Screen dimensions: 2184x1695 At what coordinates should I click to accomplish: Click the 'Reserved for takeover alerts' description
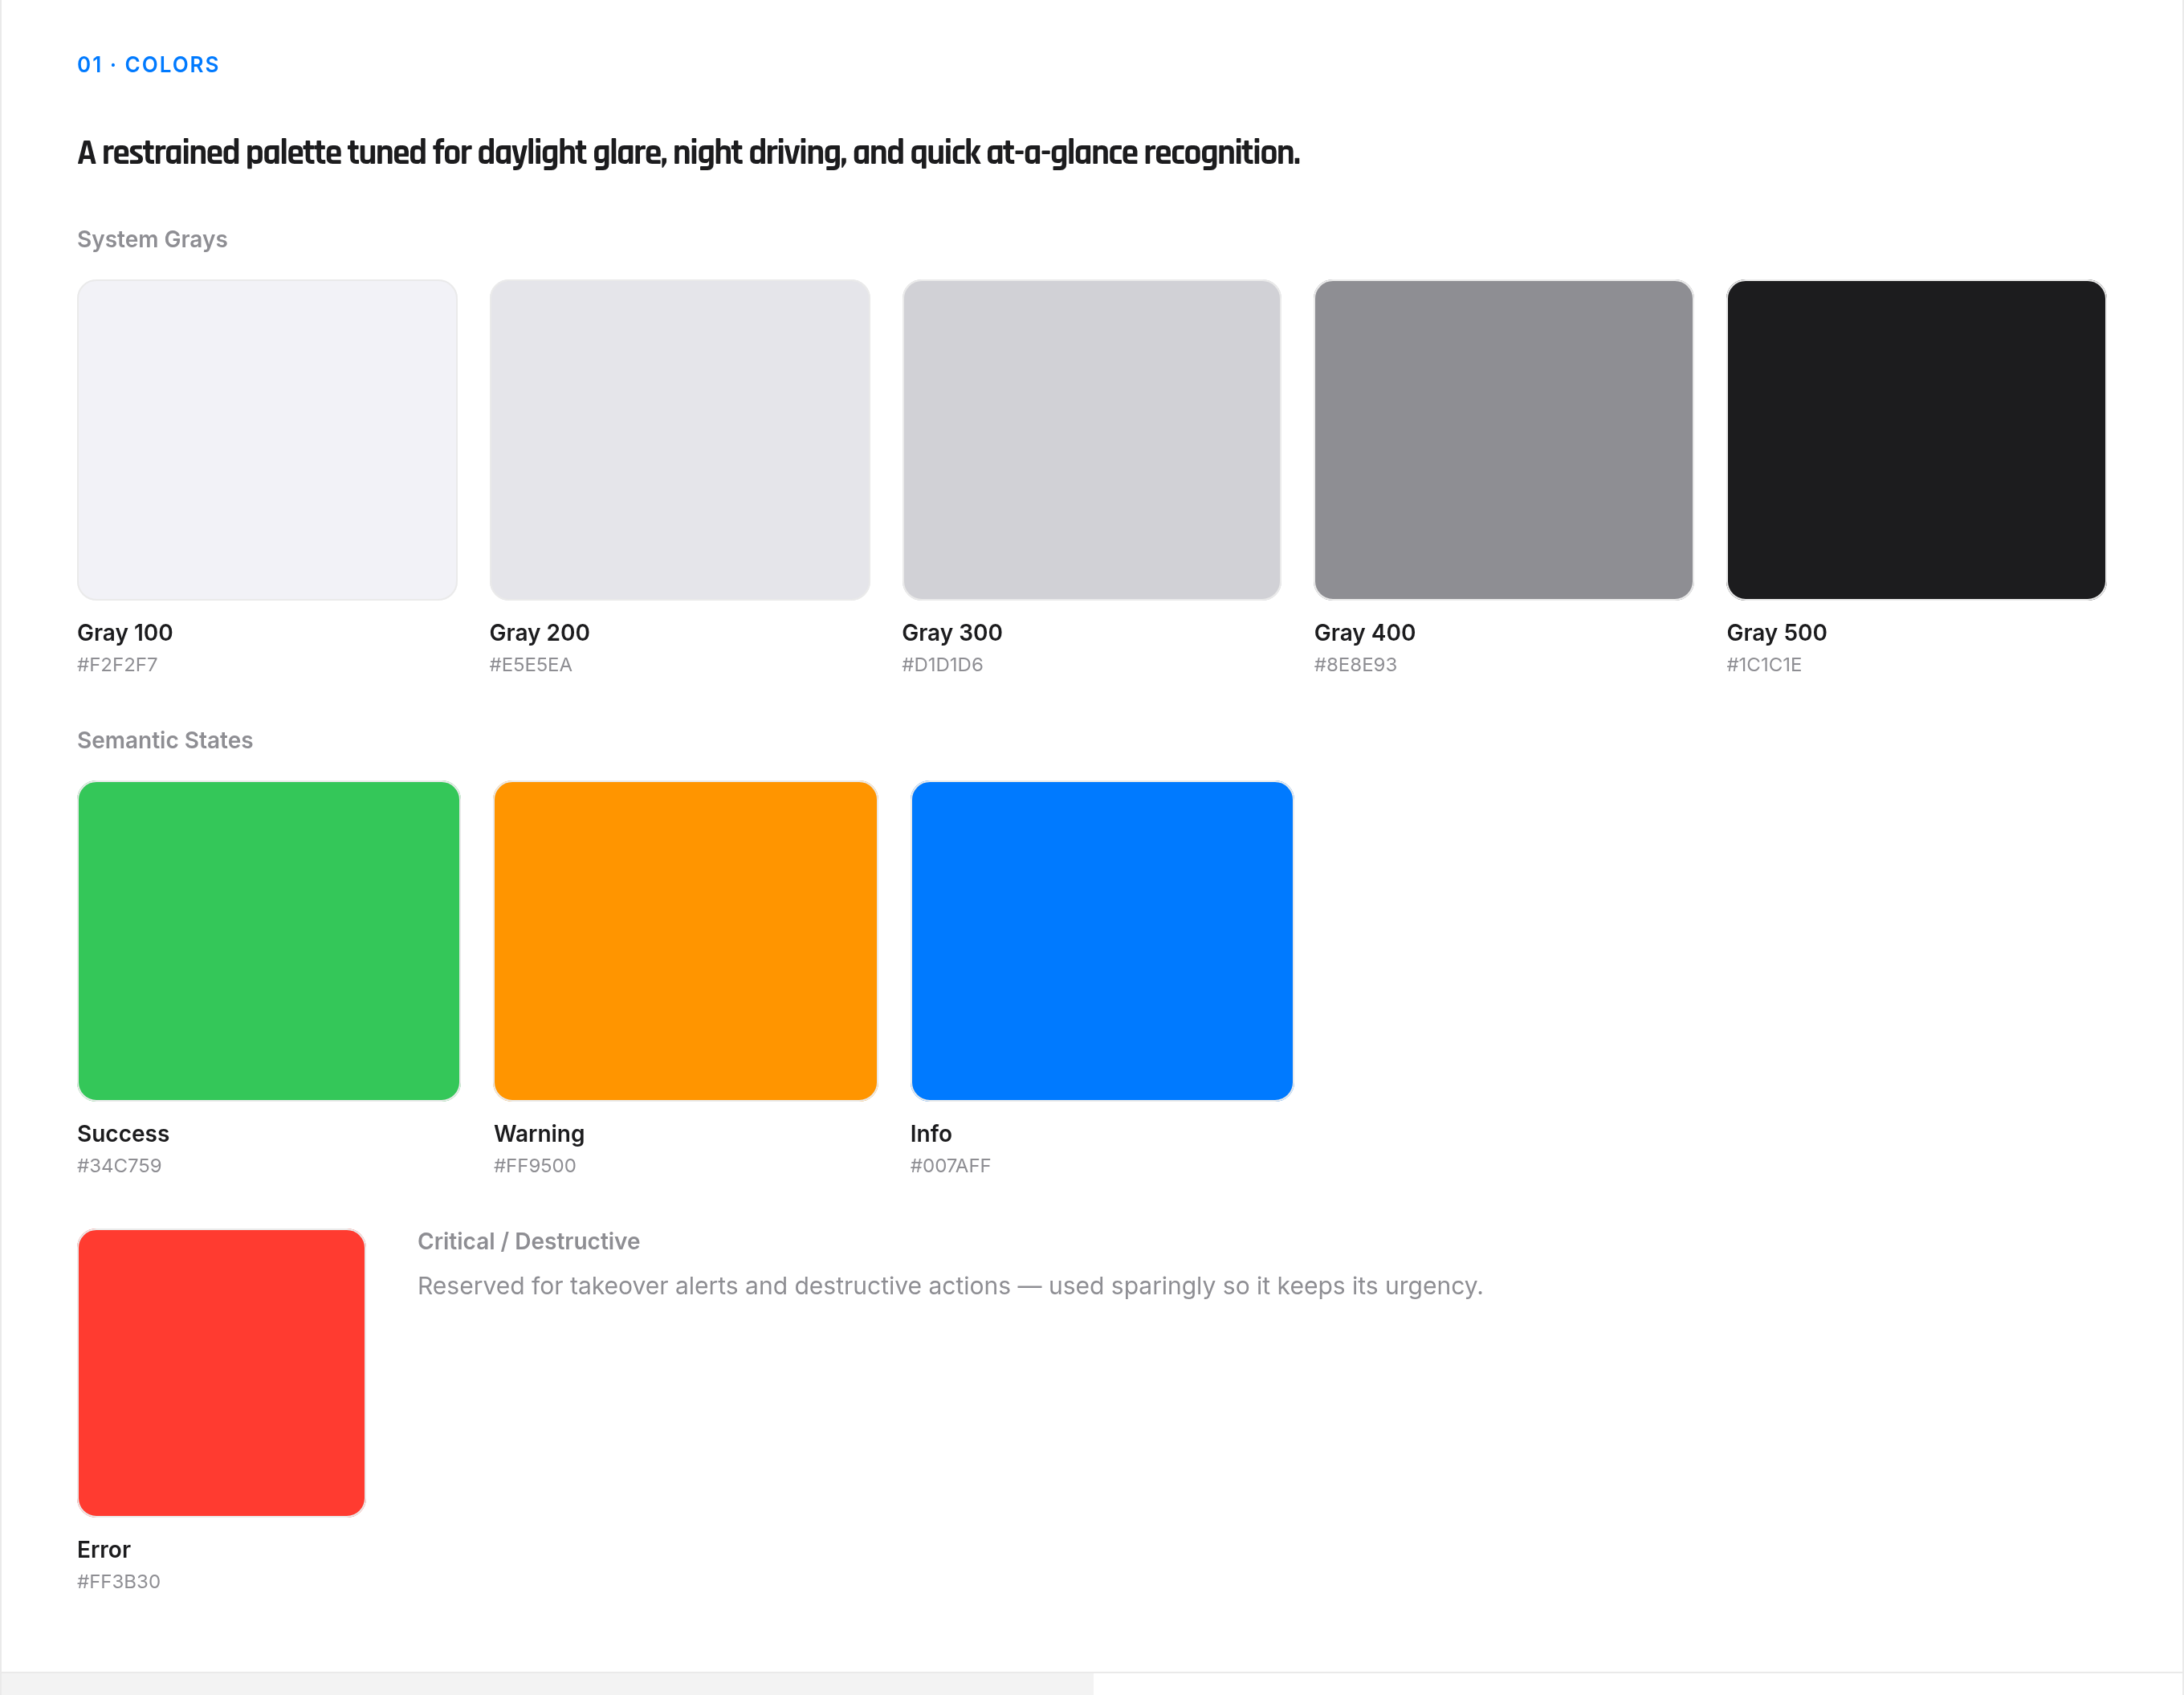click(x=950, y=1286)
